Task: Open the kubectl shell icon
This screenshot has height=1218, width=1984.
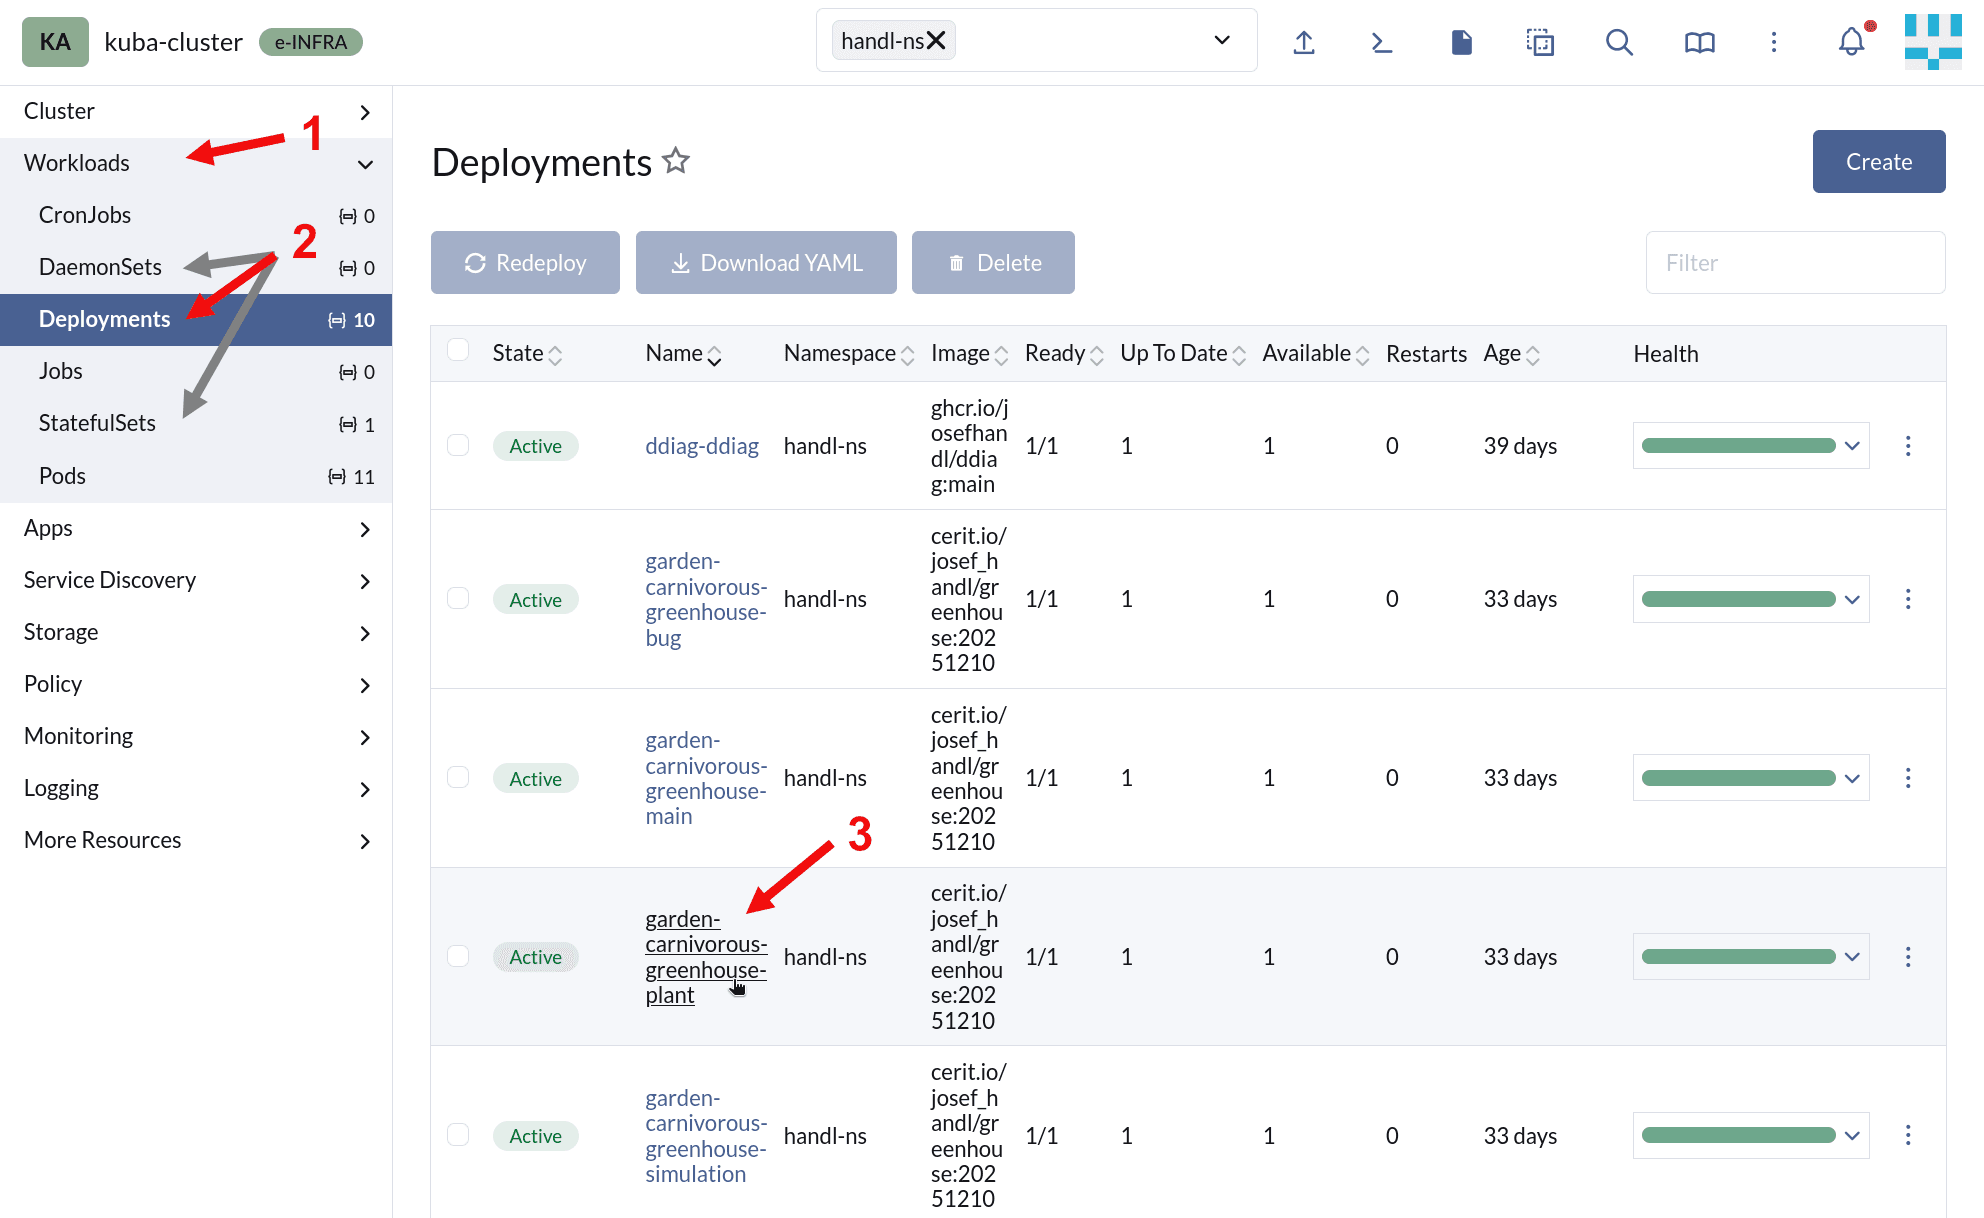Action: pyautogui.click(x=1381, y=42)
